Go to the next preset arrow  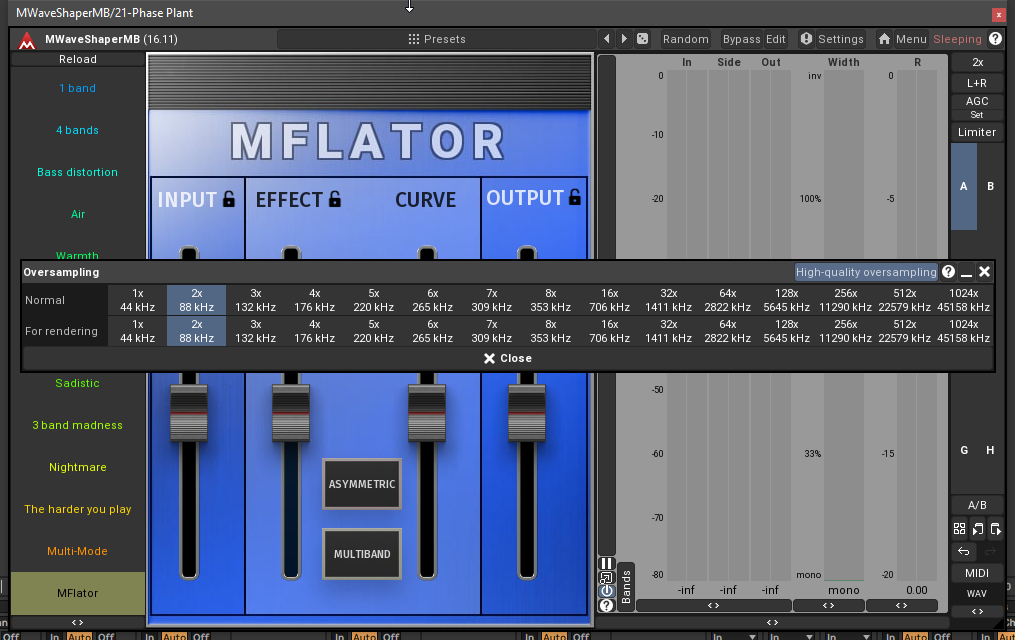point(624,39)
